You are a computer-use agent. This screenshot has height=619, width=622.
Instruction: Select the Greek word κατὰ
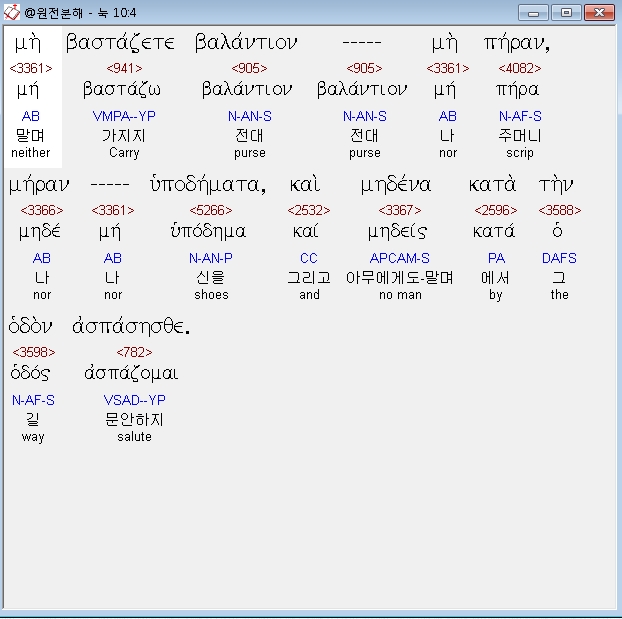492,185
